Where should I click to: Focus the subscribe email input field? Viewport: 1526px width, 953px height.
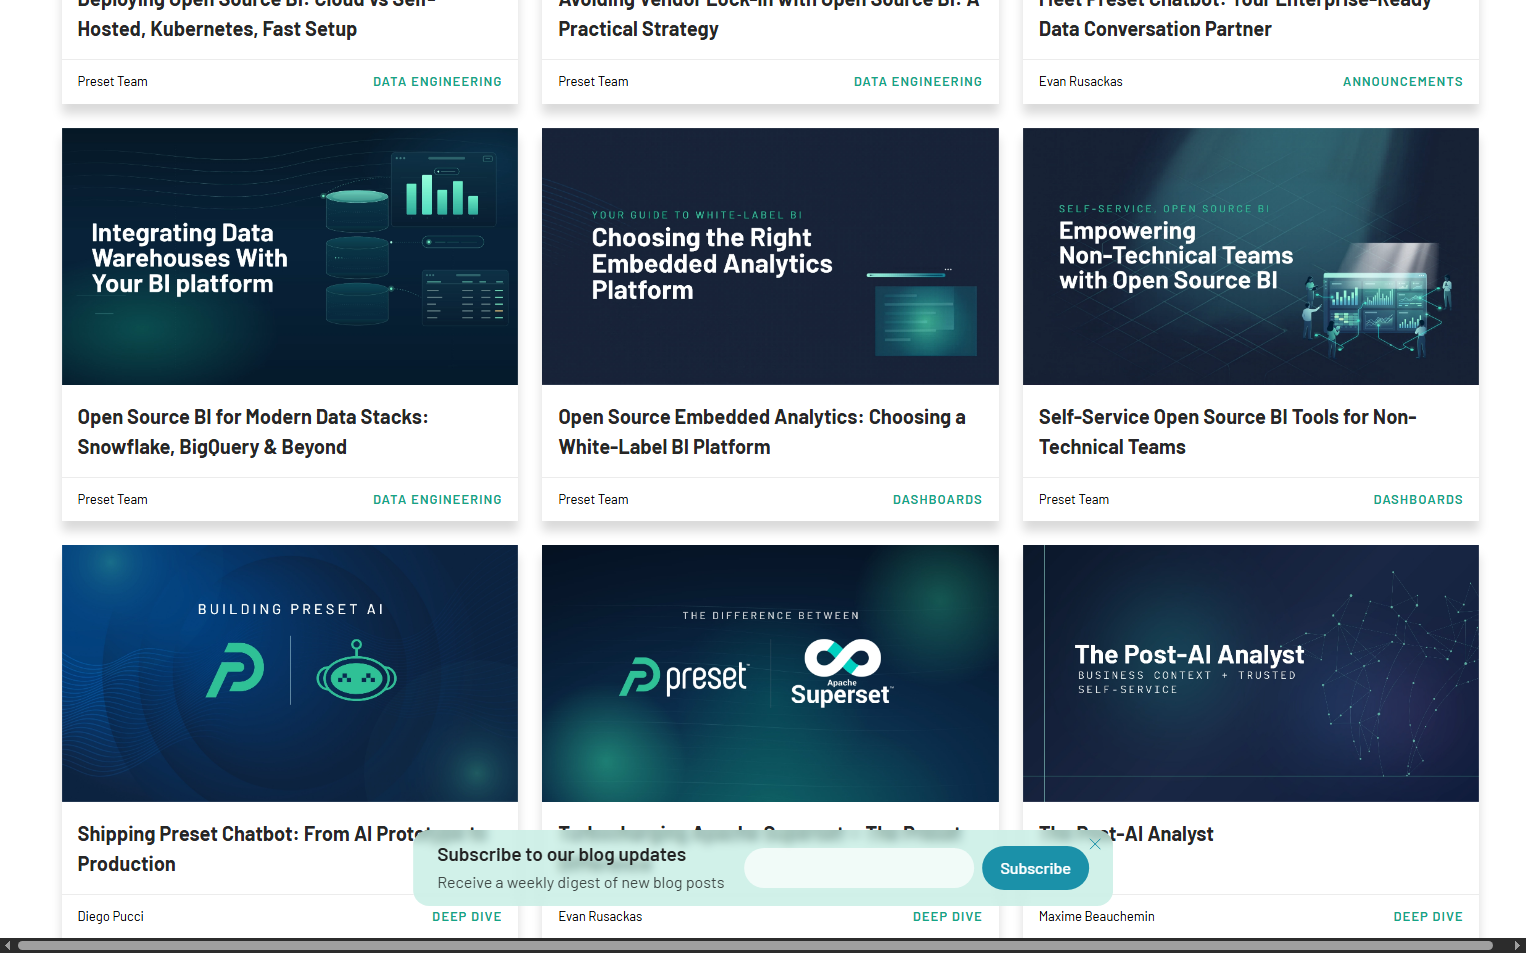click(859, 868)
